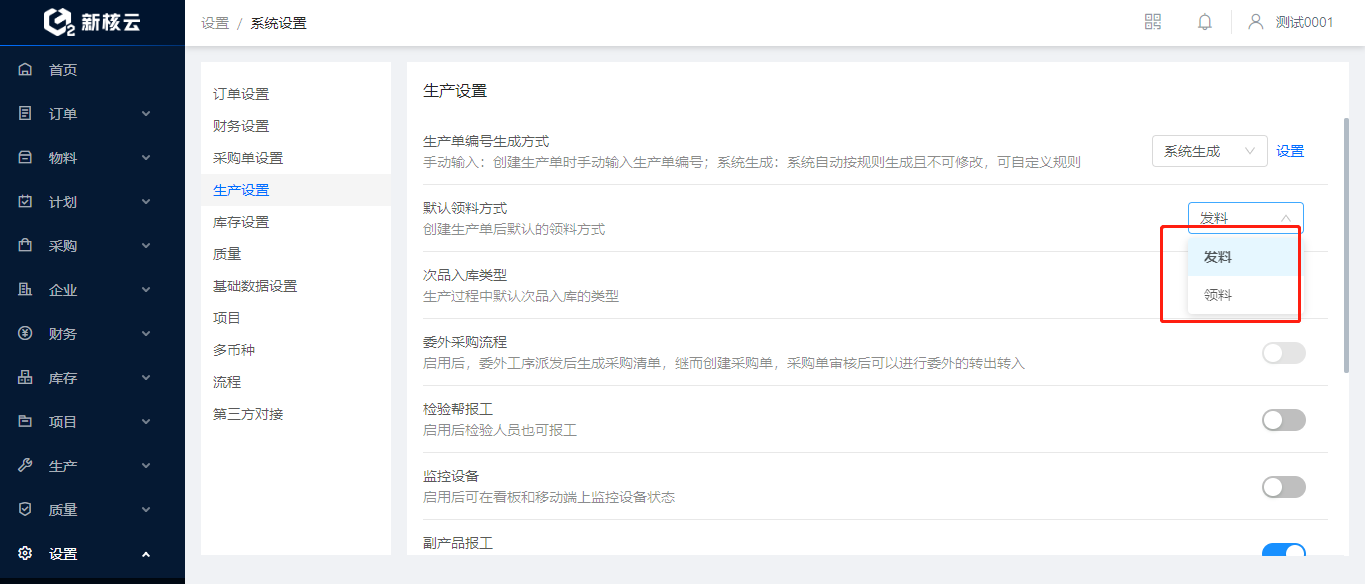Turn off the 副产品报工 switch

(x=1284, y=550)
